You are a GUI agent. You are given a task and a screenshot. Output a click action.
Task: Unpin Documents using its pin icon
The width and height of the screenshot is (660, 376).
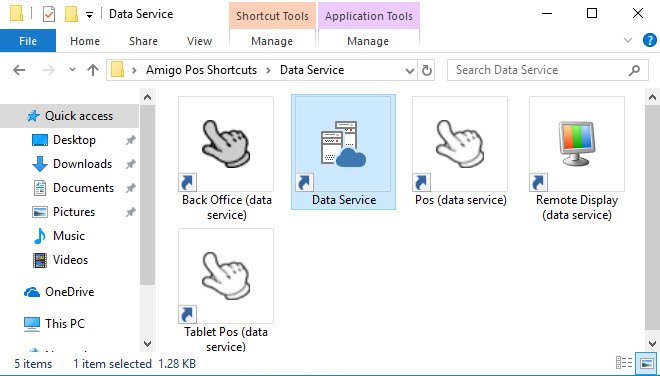point(130,188)
